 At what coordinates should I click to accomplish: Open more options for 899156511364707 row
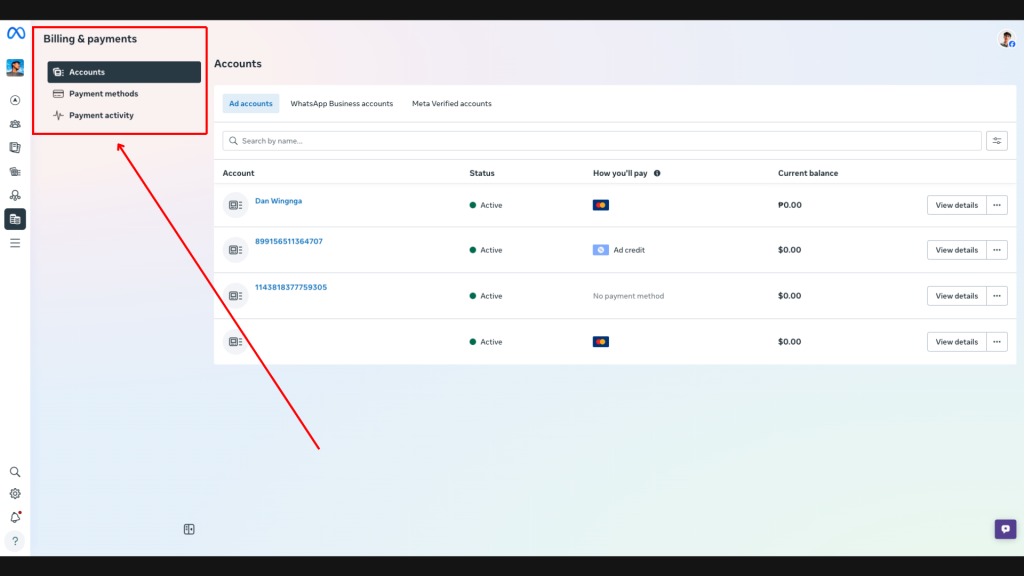pyautogui.click(x=997, y=249)
